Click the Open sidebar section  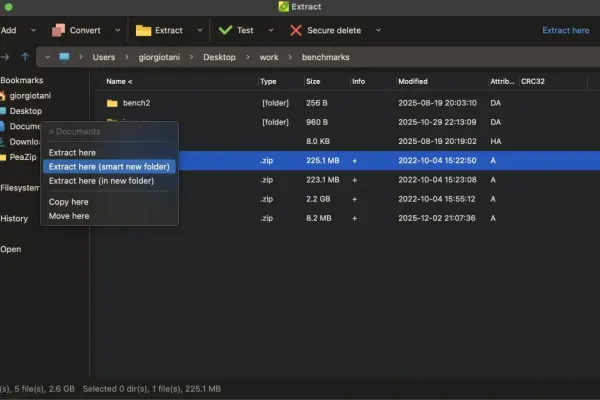coord(11,249)
